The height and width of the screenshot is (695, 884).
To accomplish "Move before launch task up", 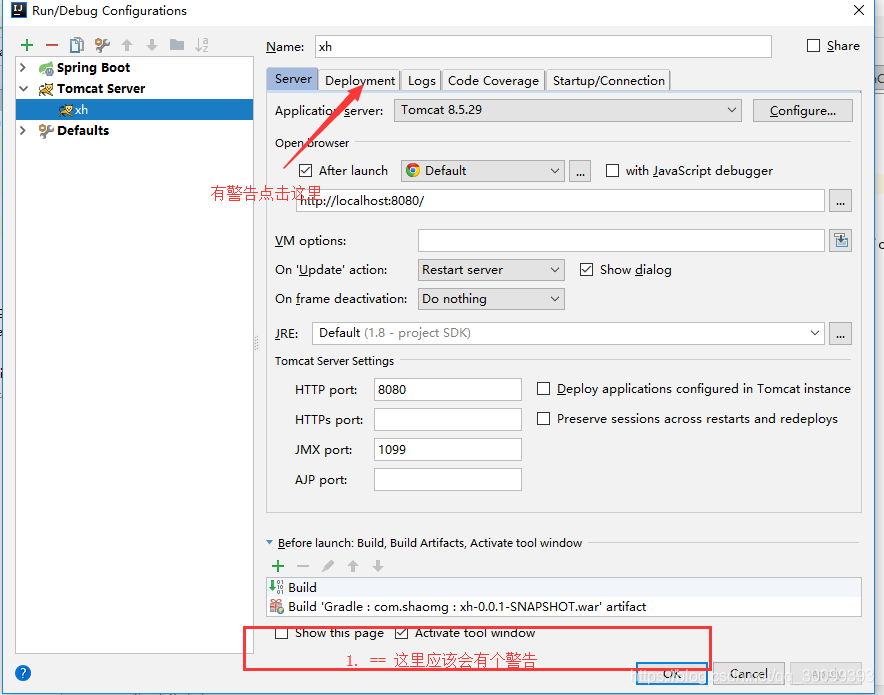I will pyautogui.click(x=353, y=566).
